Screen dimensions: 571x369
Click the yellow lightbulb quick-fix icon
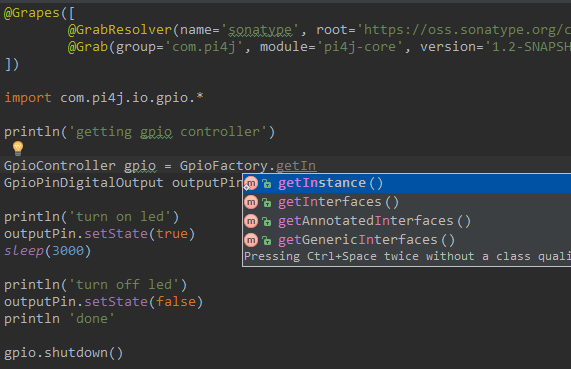(18, 148)
